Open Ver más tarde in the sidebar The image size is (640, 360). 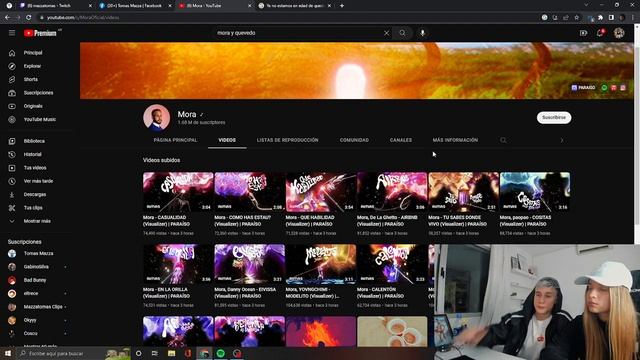point(37,181)
